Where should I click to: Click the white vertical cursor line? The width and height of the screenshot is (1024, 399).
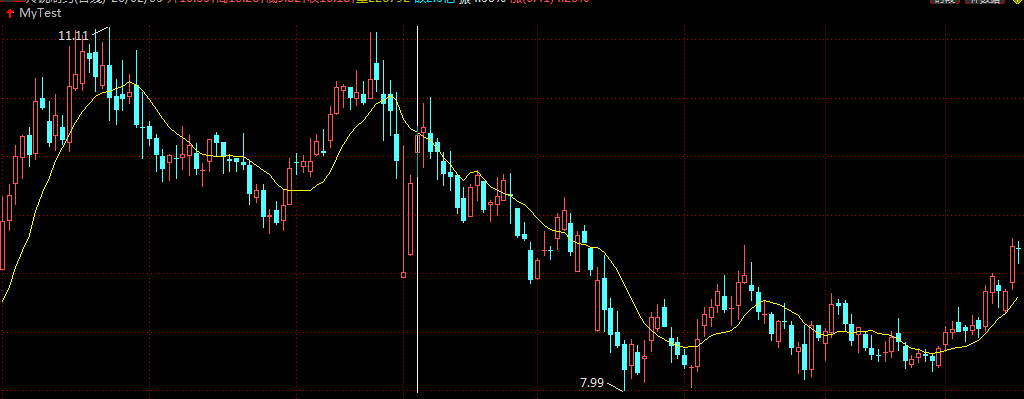pos(417,209)
